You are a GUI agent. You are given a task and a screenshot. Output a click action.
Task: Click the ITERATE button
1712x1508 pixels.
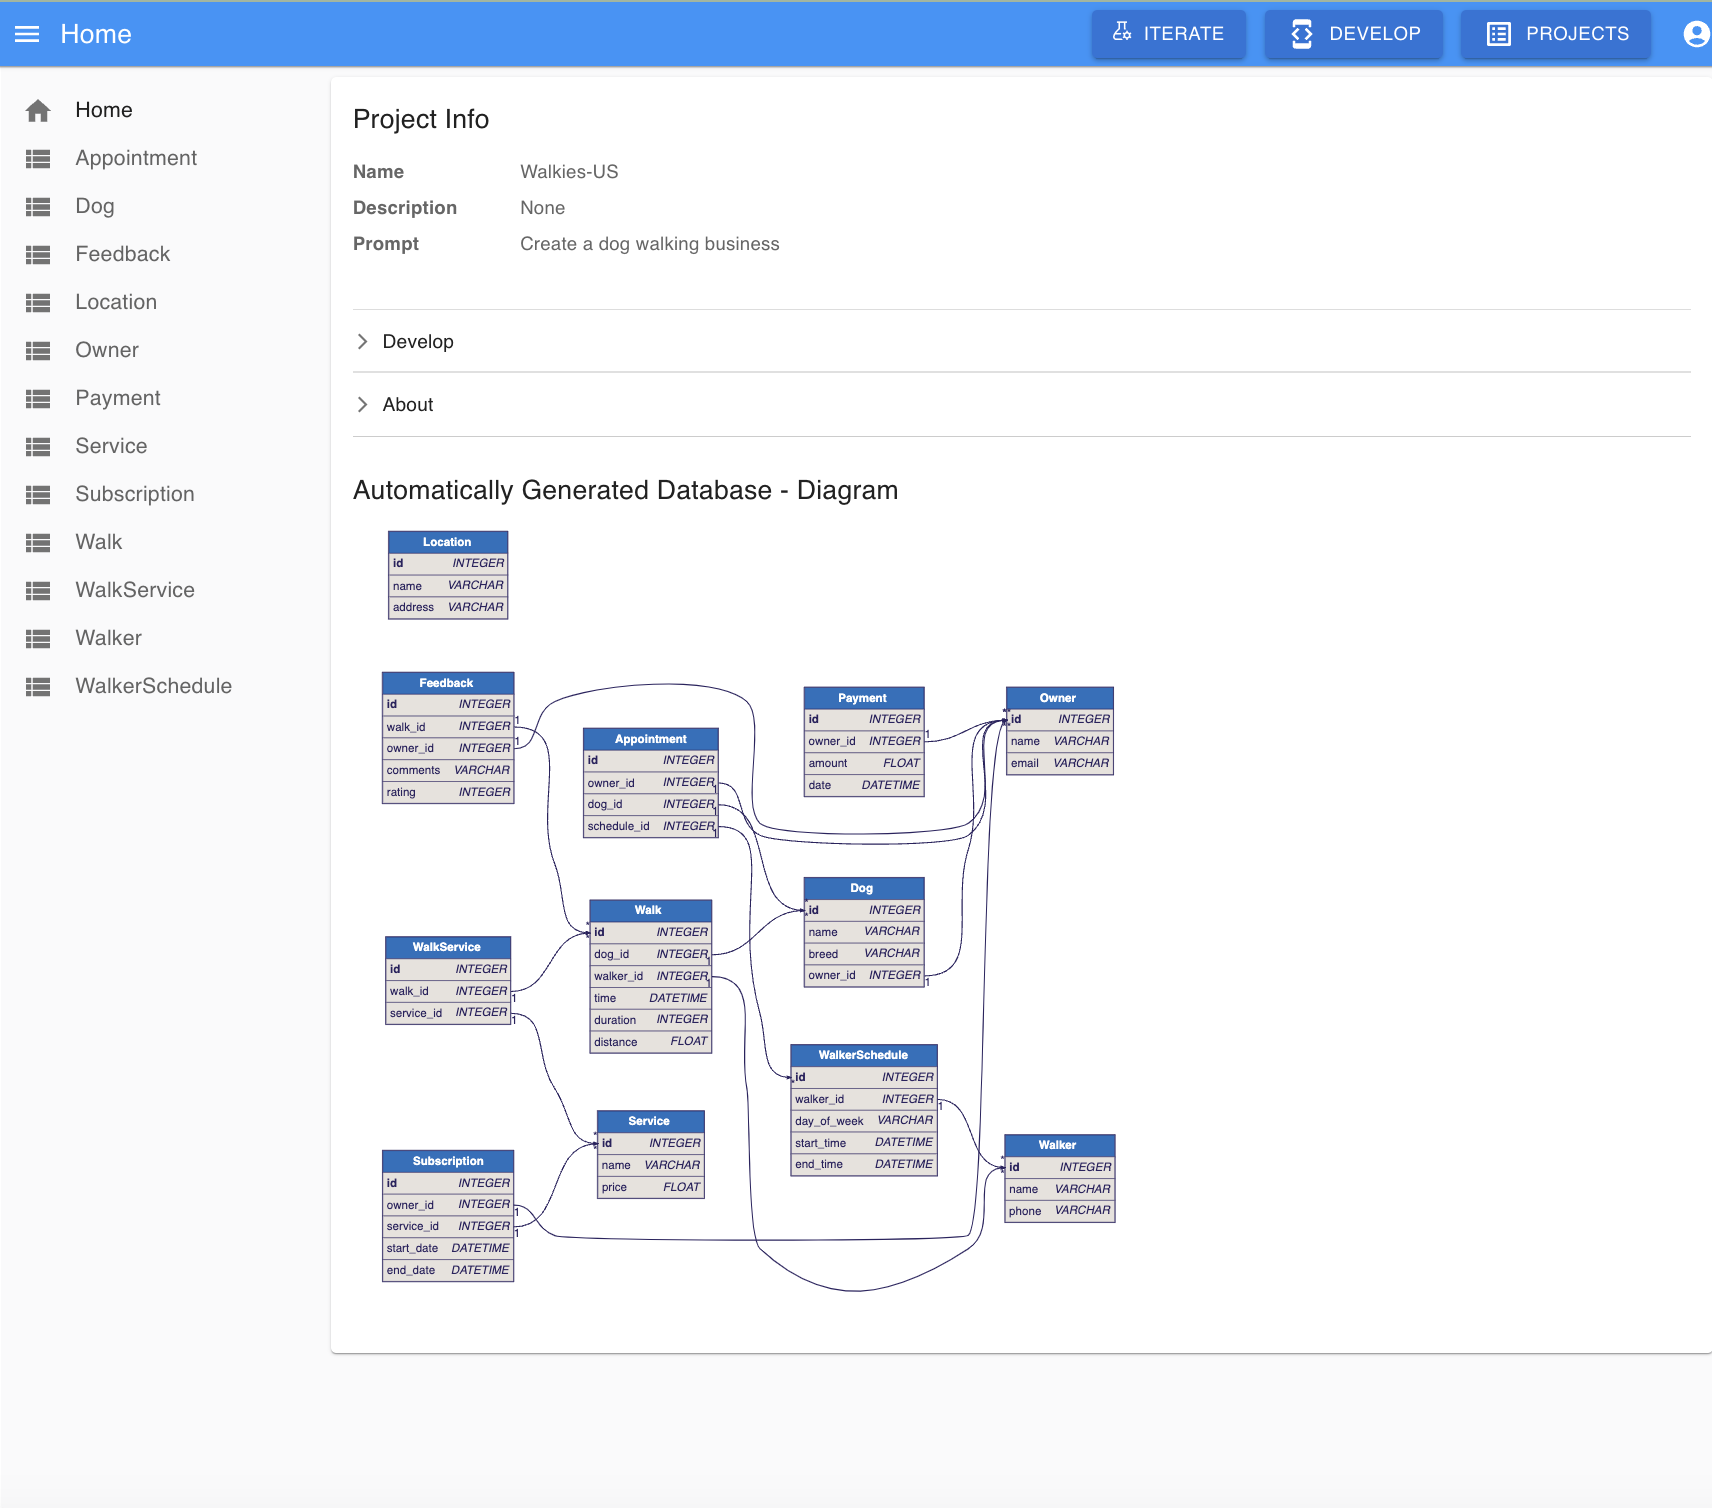pyautogui.click(x=1169, y=33)
